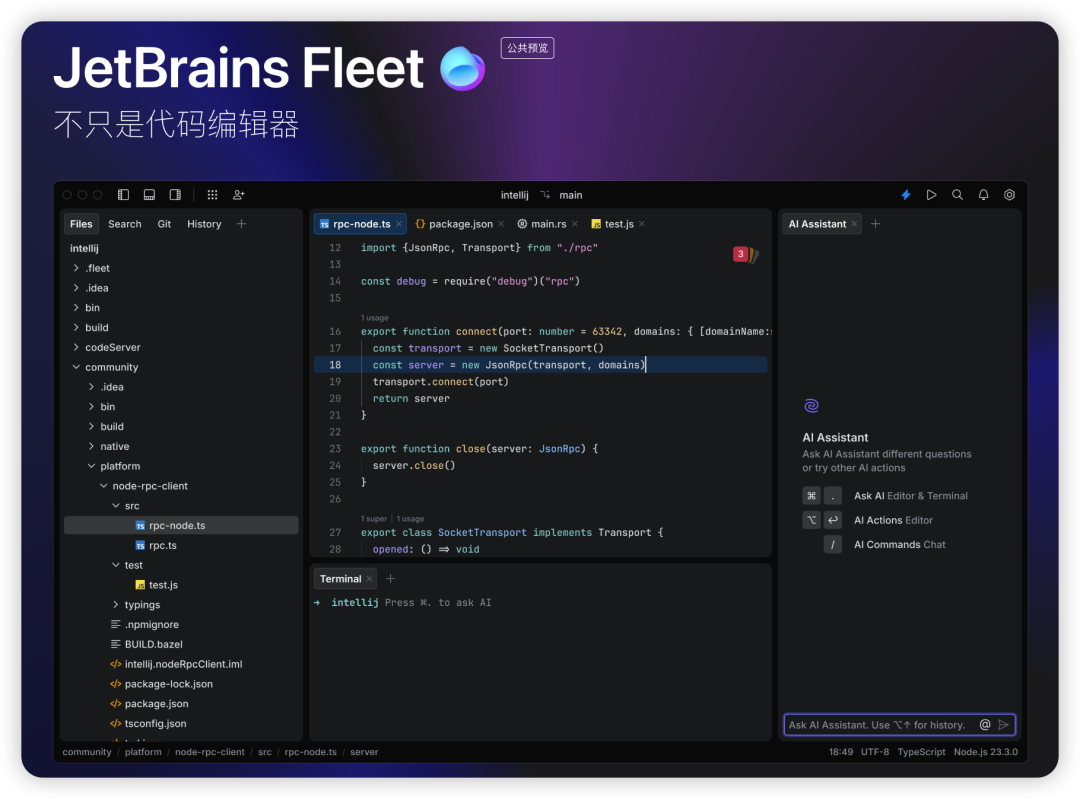This screenshot has height=799, width=1080.
Task: Open settings with the gear icon
Action: pyautogui.click(x=1009, y=194)
